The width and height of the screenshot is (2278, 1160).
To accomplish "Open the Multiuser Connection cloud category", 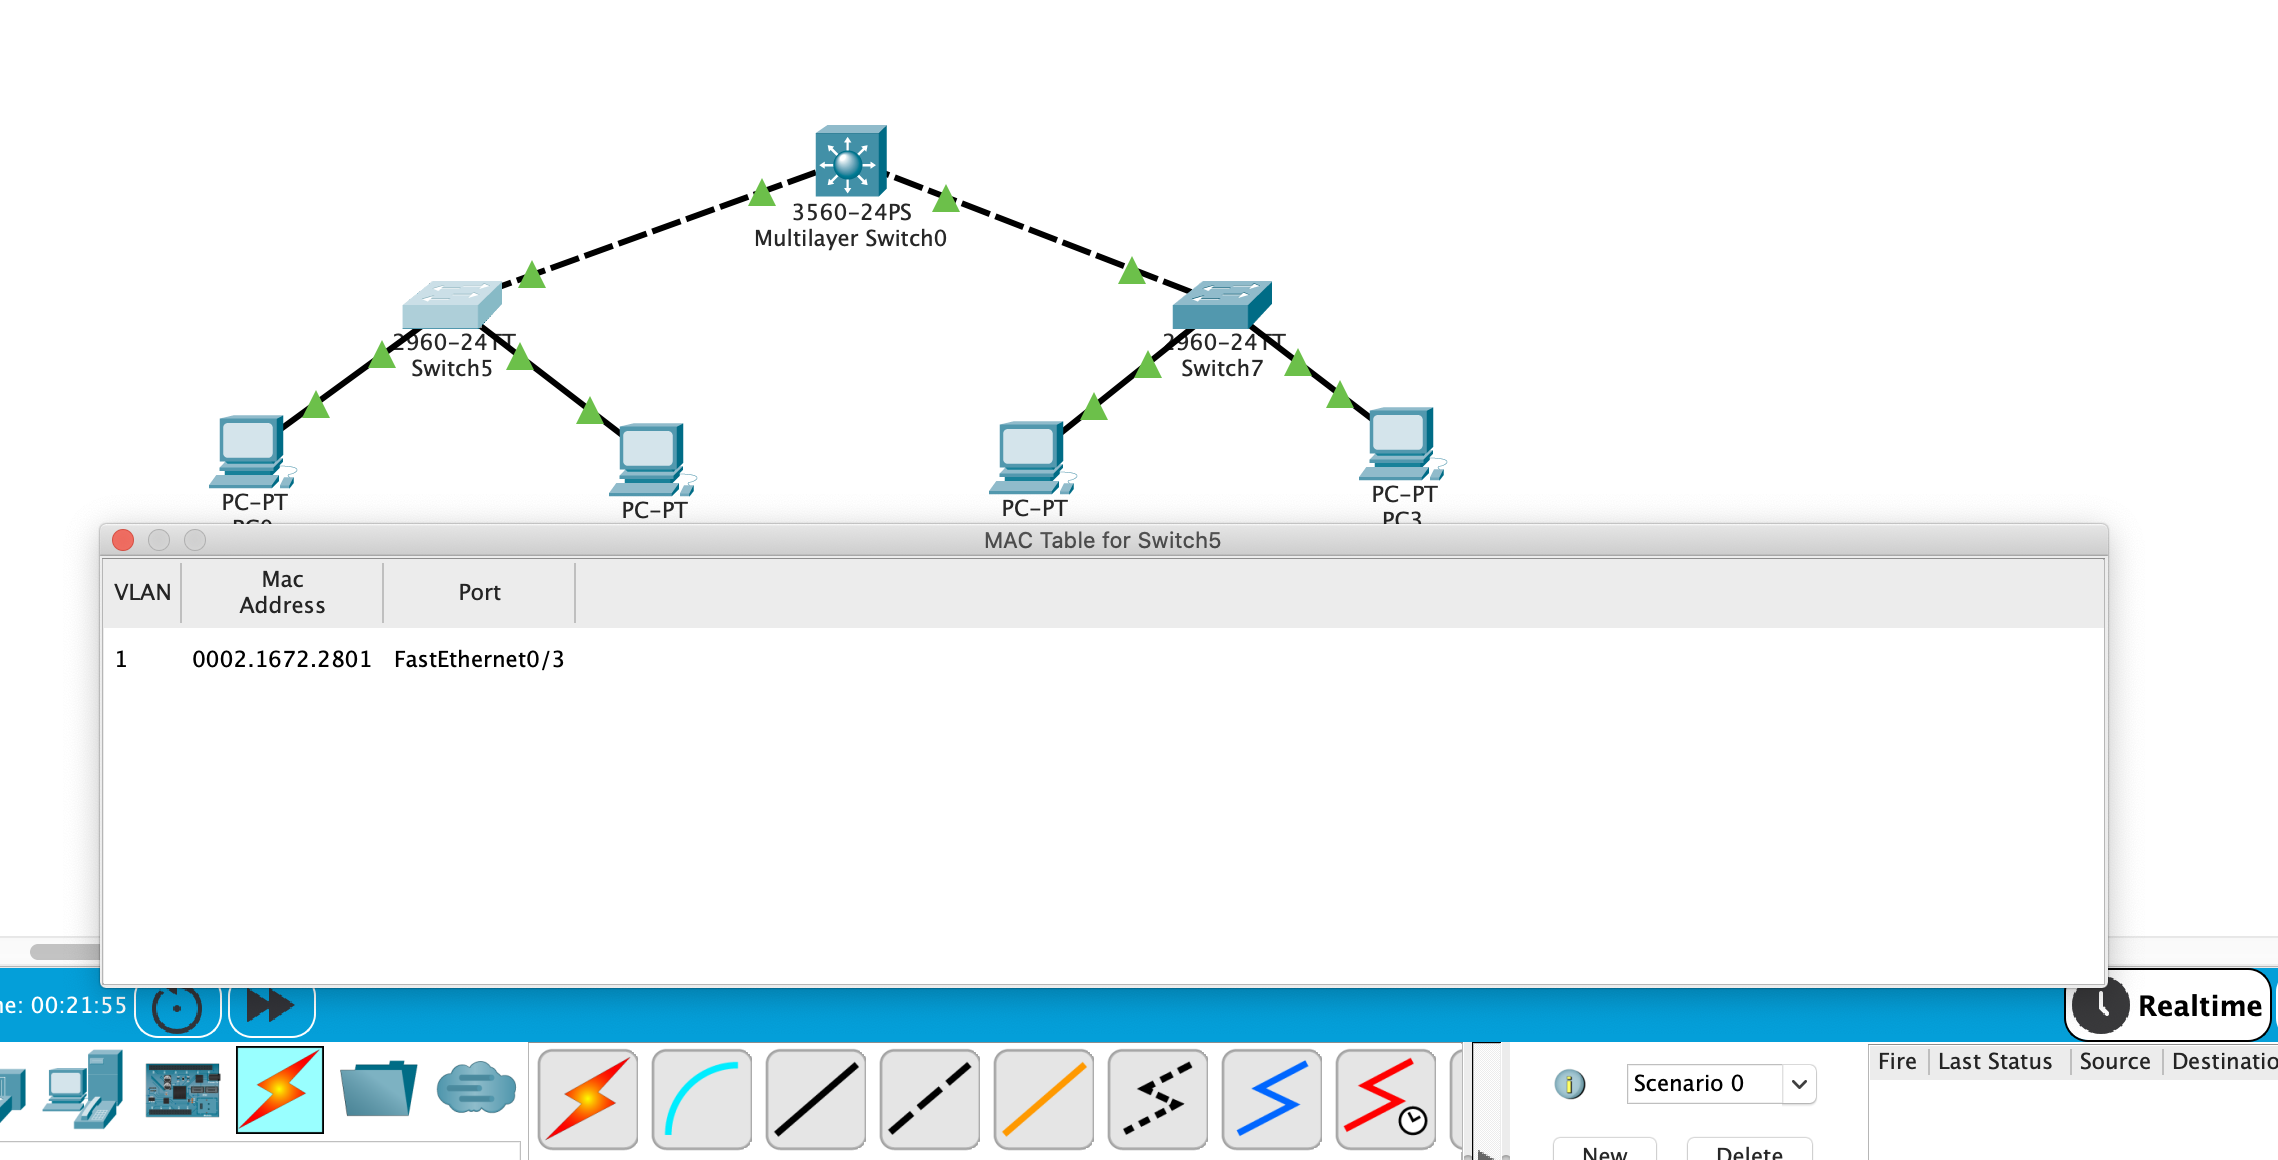I will (x=476, y=1088).
